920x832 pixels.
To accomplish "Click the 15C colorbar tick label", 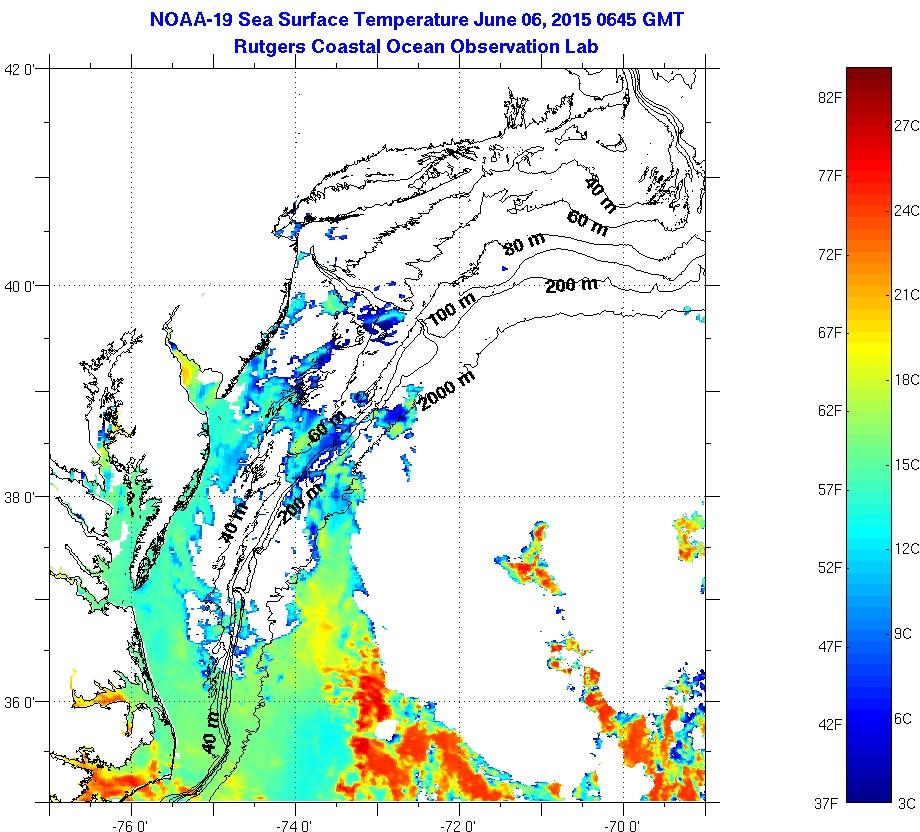I will 907,465.
